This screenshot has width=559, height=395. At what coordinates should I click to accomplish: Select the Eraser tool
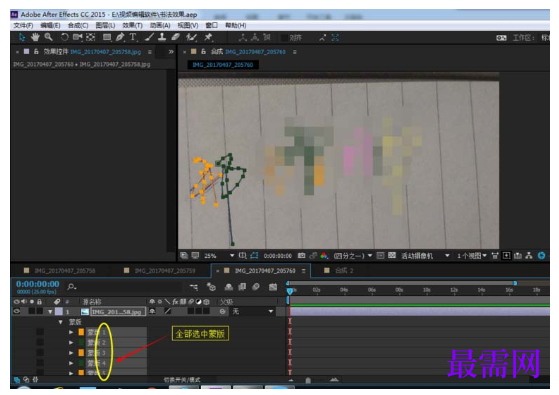click(x=175, y=37)
